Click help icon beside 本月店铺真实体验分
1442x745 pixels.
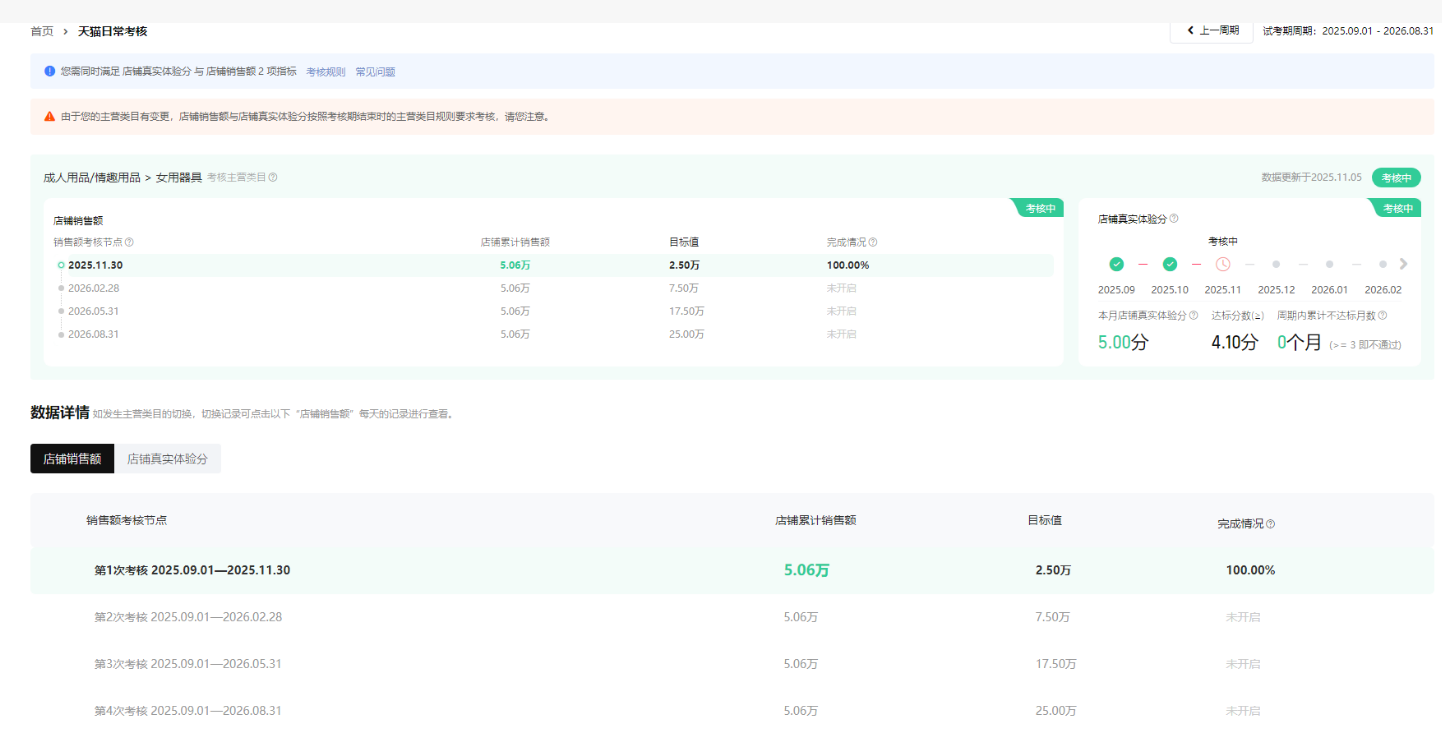1193,316
